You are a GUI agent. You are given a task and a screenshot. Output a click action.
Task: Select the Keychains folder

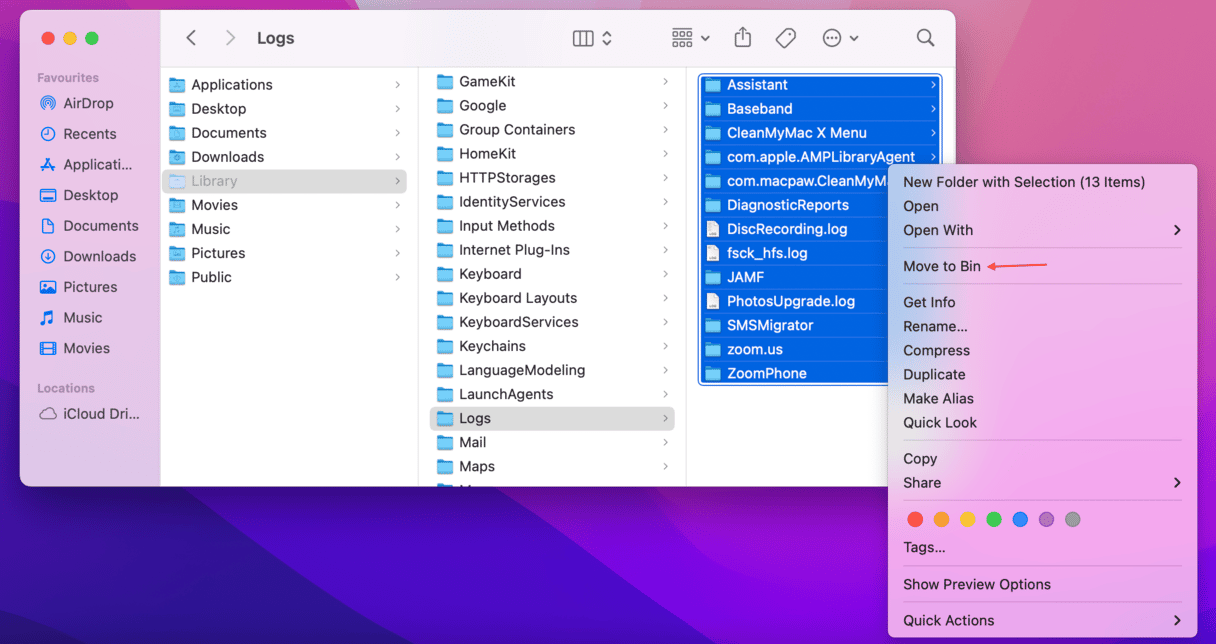pos(552,346)
